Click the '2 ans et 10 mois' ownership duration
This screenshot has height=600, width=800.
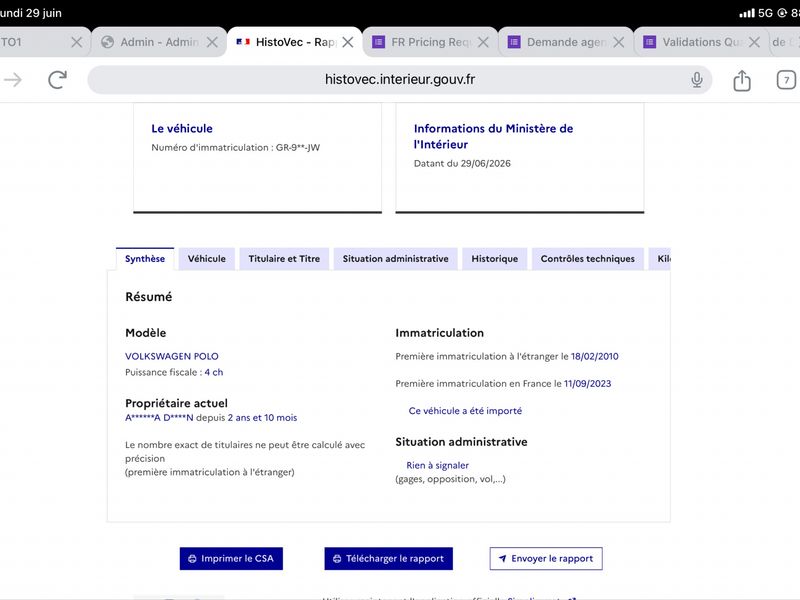click(x=262, y=418)
